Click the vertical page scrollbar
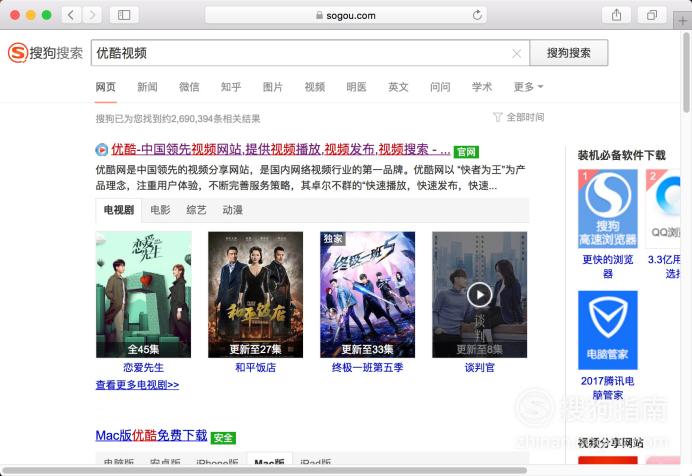 [x=686, y=72]
